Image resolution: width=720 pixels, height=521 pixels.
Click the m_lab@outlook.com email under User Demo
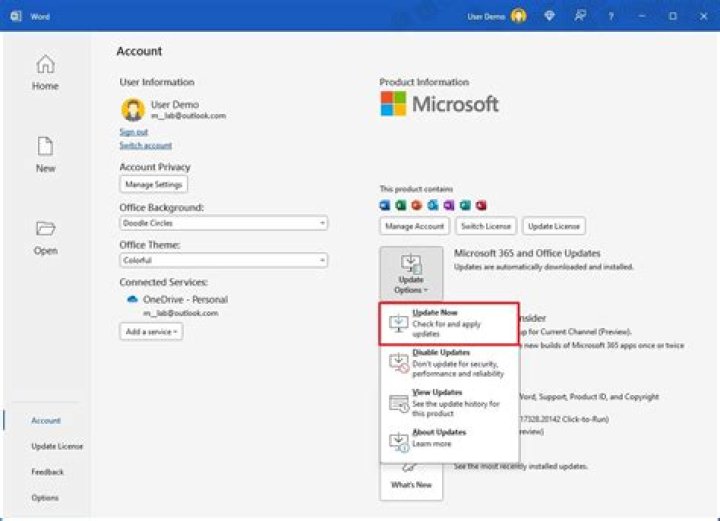tap(189, 116)
